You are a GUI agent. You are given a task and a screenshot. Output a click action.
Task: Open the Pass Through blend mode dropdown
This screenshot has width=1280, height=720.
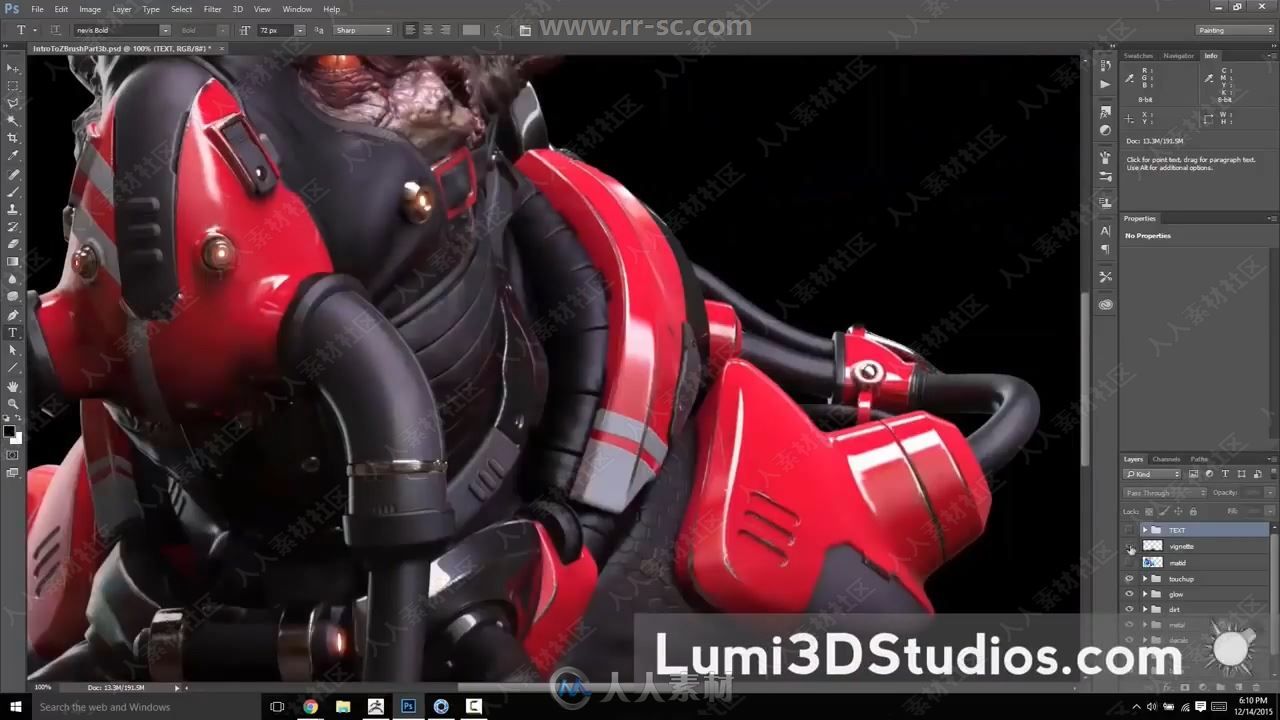click(x=1165, y=493)
